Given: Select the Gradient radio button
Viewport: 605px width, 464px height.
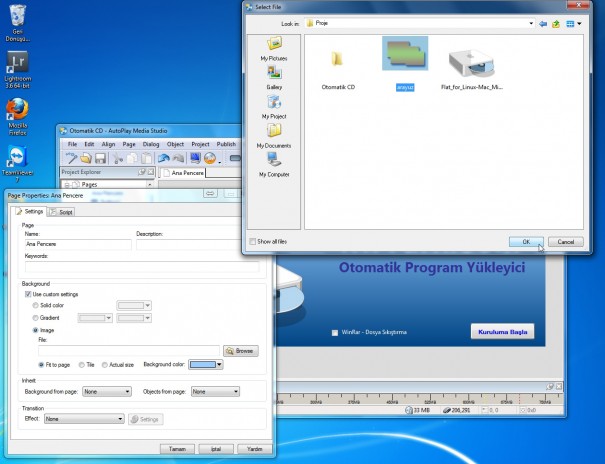Looking at the screenshot, I should 35,318.
